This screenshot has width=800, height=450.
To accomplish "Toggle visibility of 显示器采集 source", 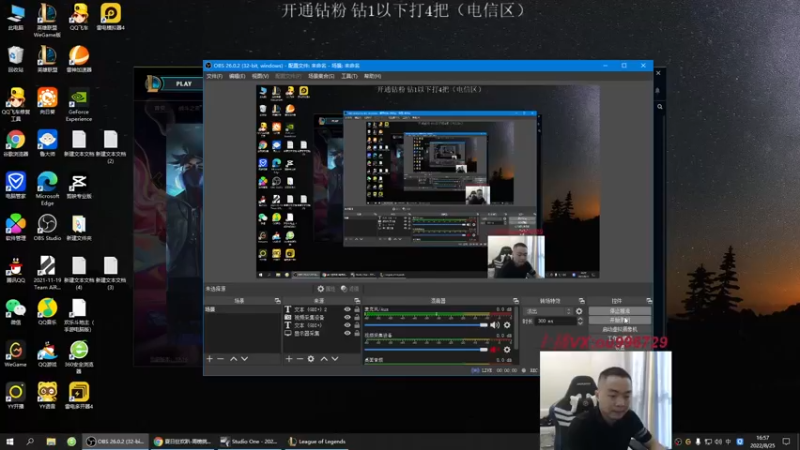I will pyautogui.click(x=347, y=333).
